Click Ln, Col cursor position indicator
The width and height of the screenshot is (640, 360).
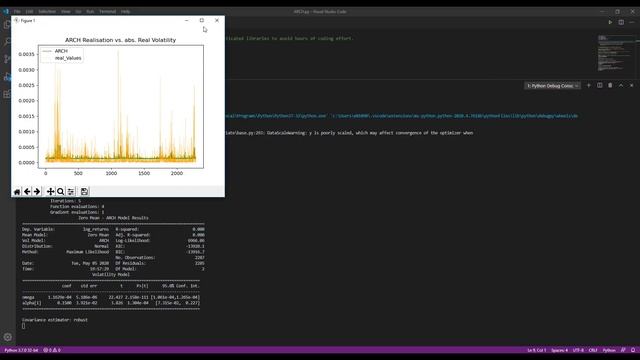pos(536,350)
